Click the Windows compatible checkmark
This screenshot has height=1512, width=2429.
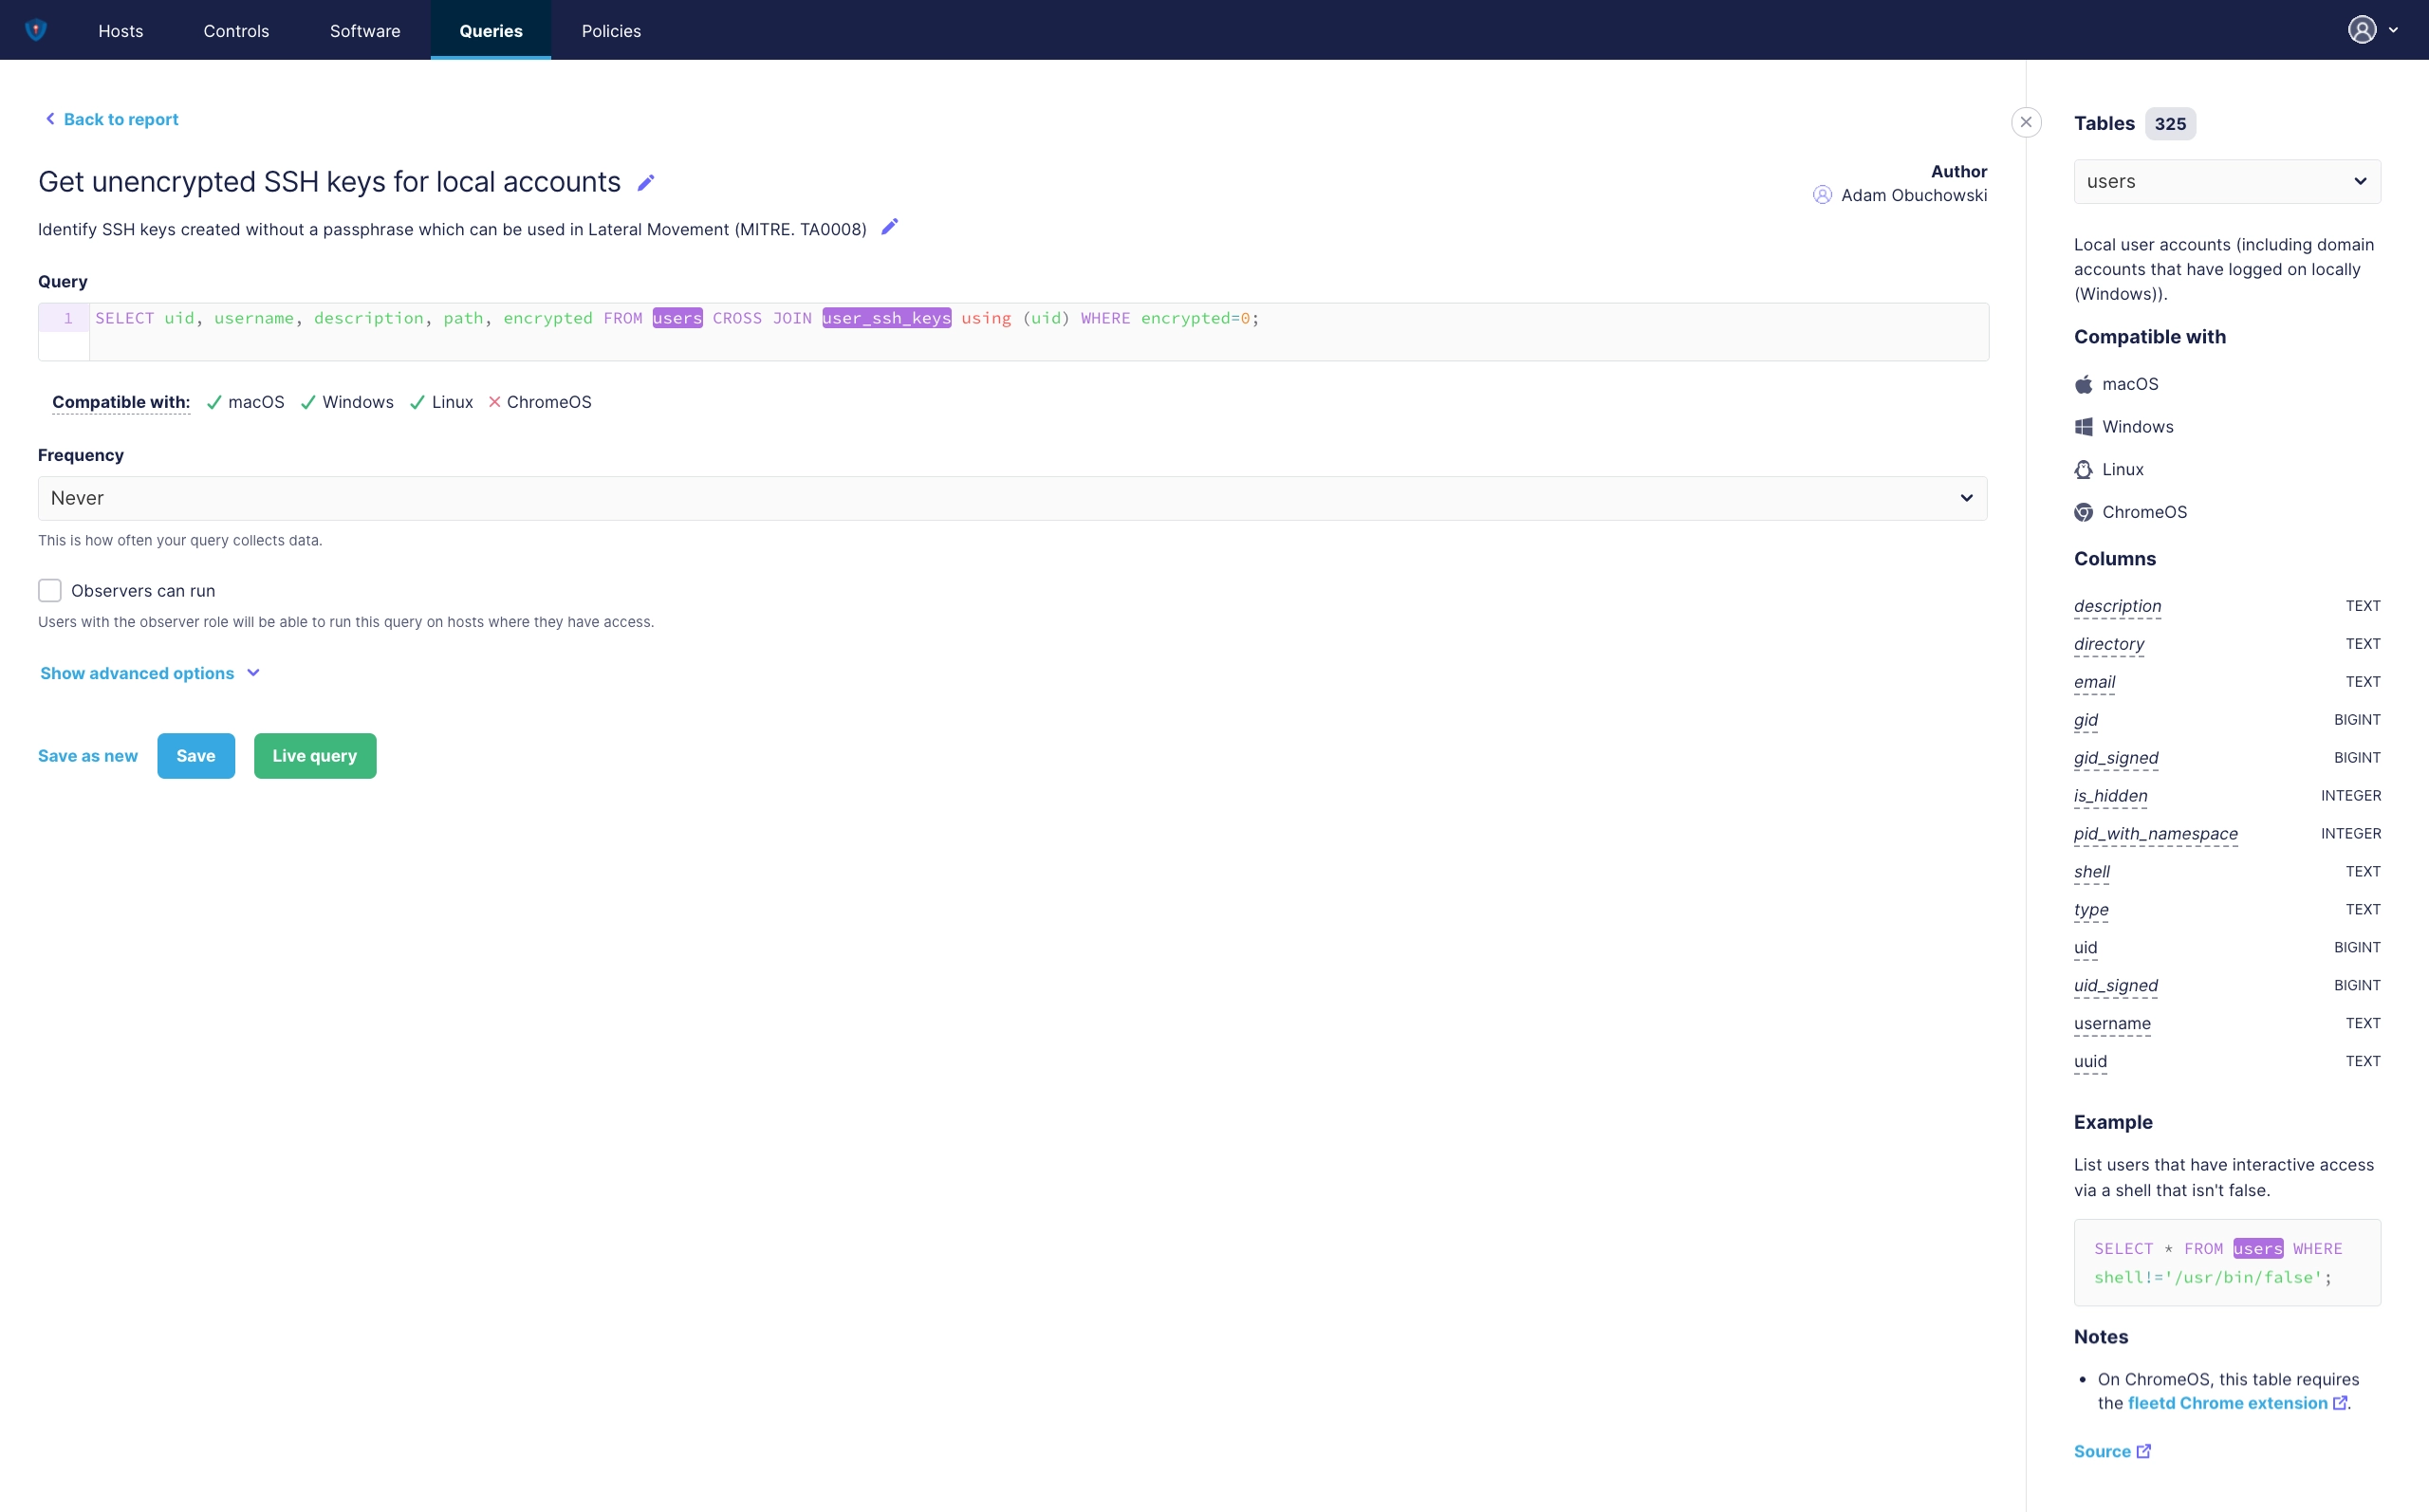[308, 402]
